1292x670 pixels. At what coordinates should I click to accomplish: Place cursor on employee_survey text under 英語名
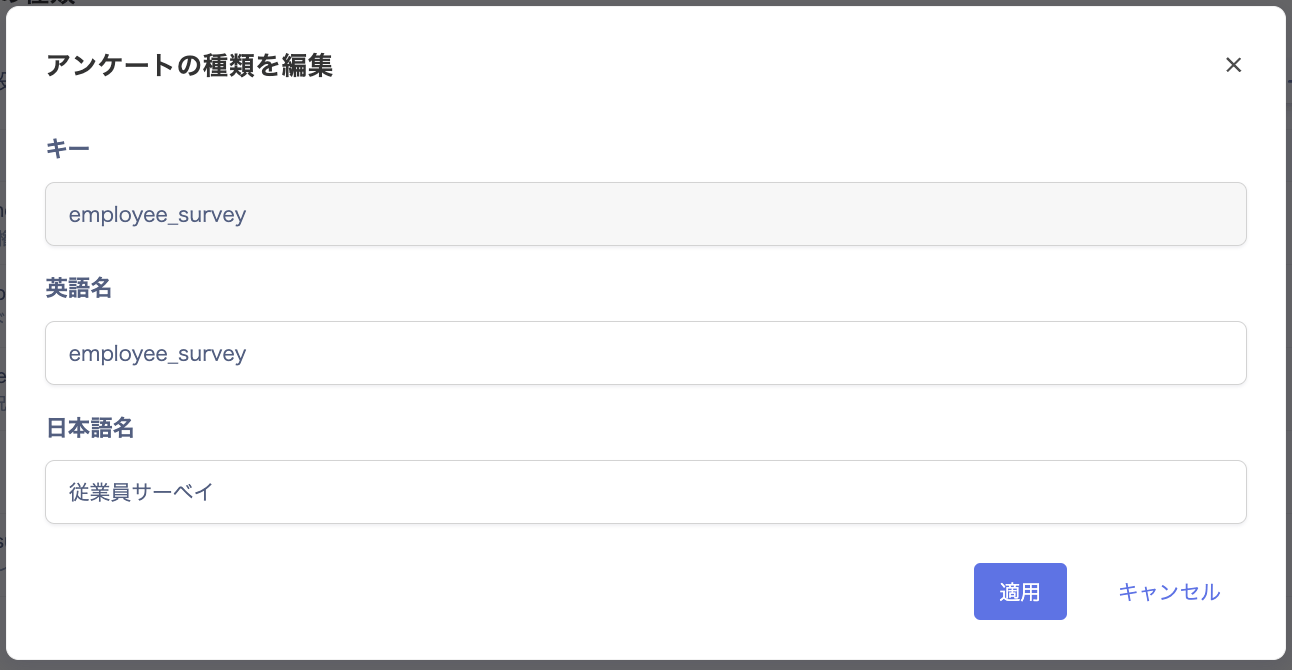click(157, 354)
